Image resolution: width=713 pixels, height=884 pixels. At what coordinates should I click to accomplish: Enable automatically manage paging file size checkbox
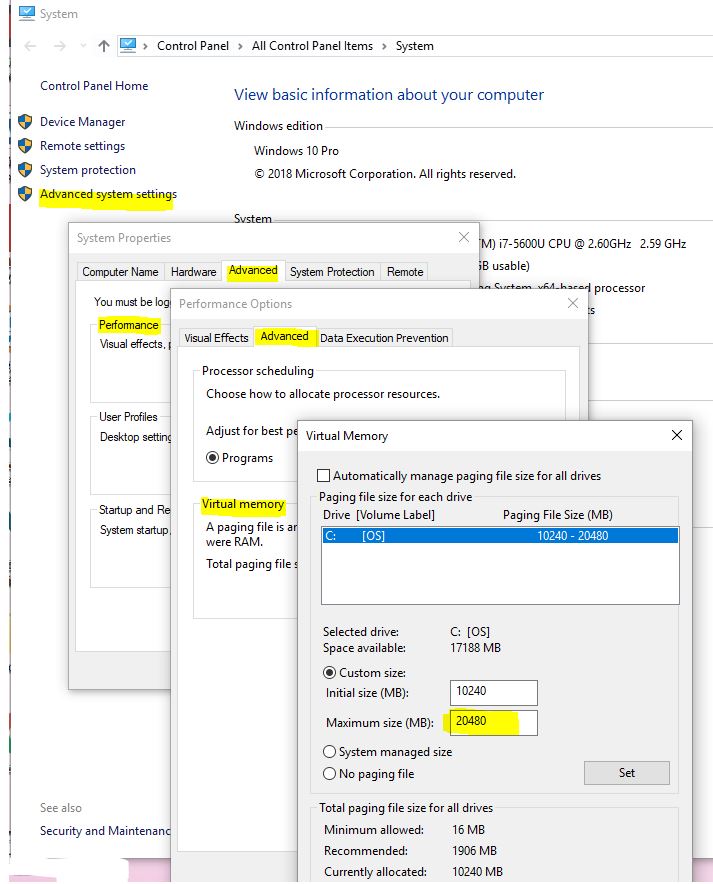pyautogui.click(x=324, y=476)
